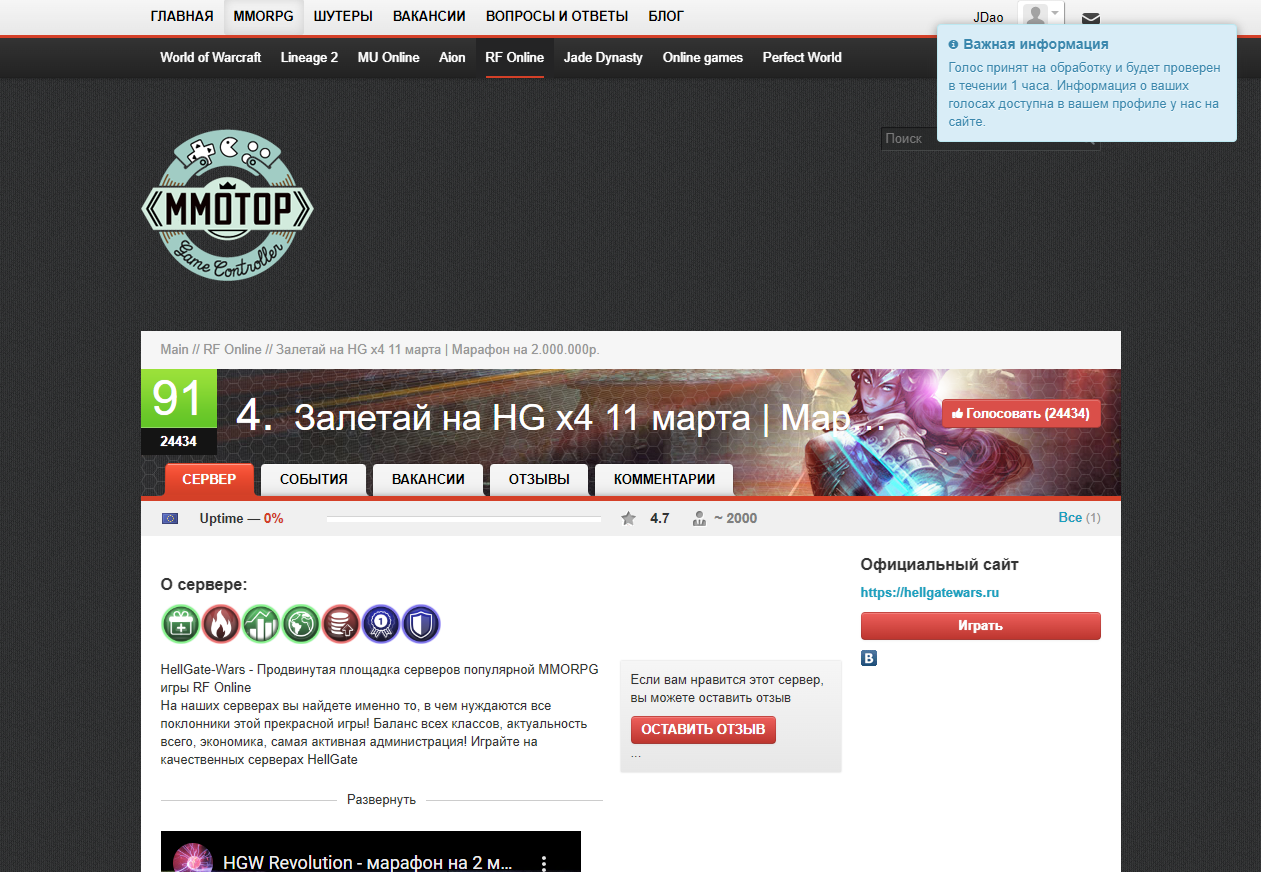Click the JDao username link
This screenshot has width=1261, height=872.
[988, 18]
